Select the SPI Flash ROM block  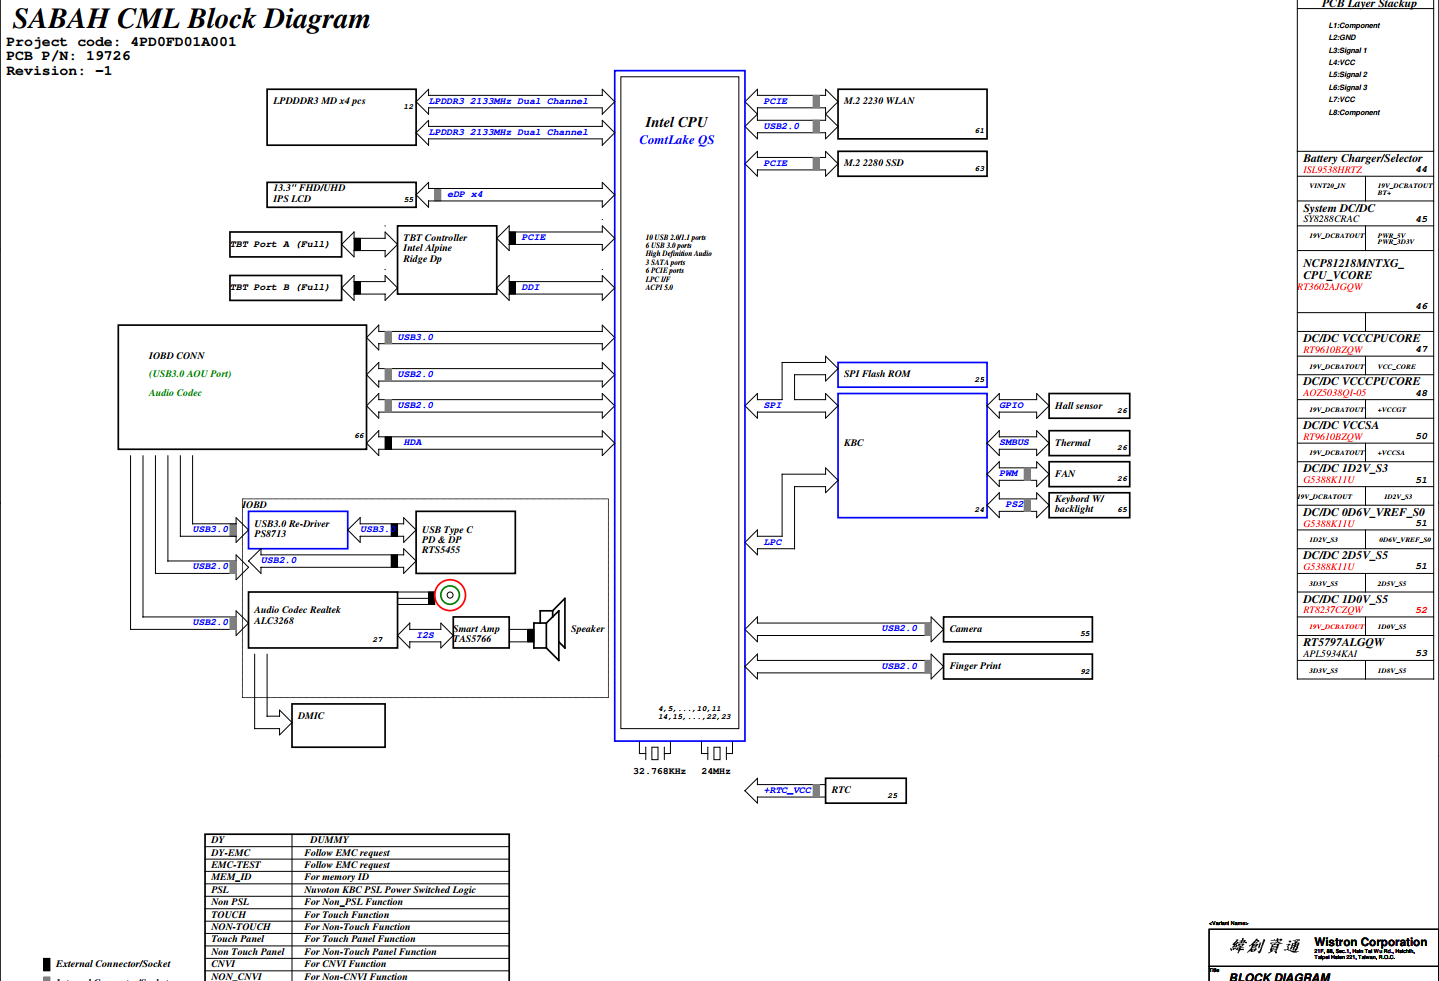[912, 375]
